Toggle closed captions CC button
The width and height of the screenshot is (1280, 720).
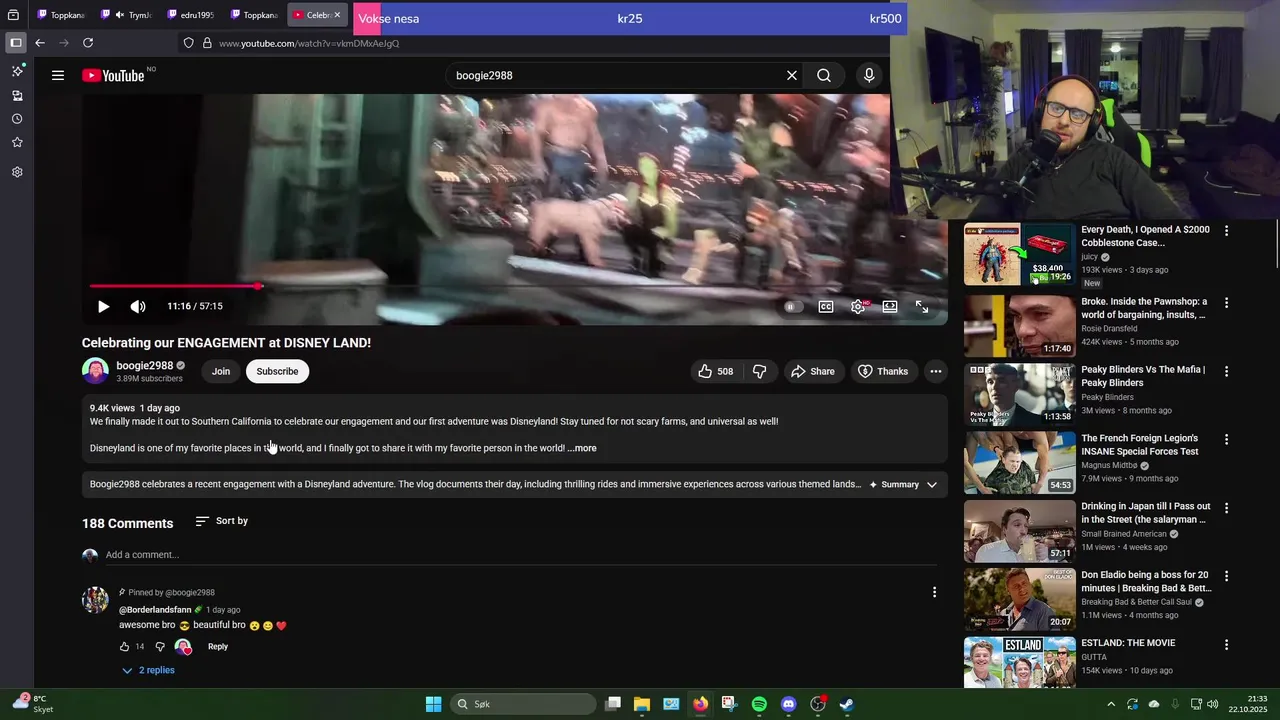(x=826, y=307)
